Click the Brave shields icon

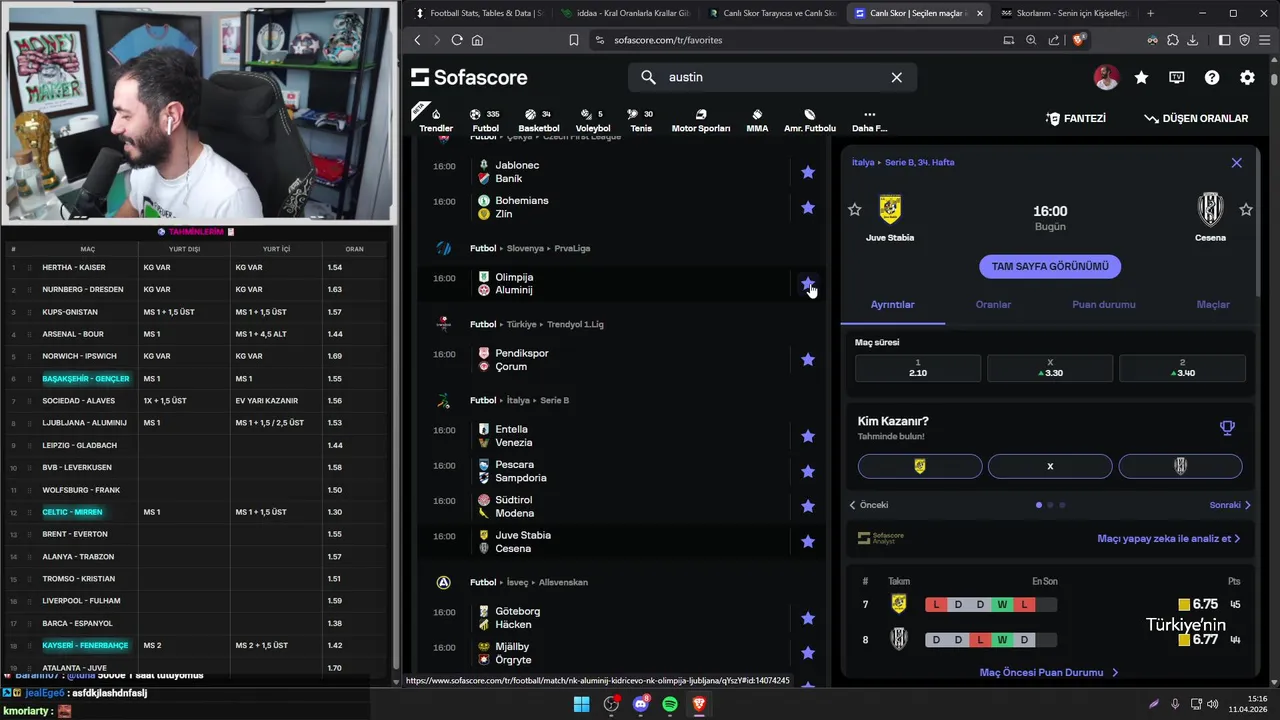[x=1079, y=40]
